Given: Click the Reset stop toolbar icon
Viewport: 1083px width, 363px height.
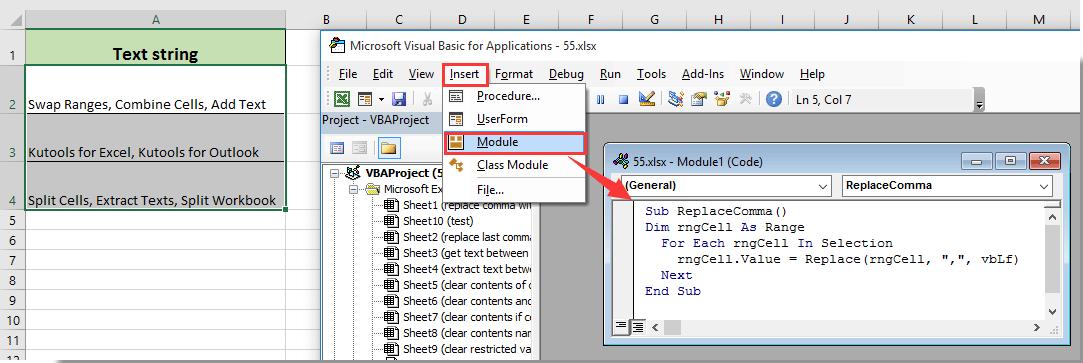Looking at the screenshot, I should point(623,99).
